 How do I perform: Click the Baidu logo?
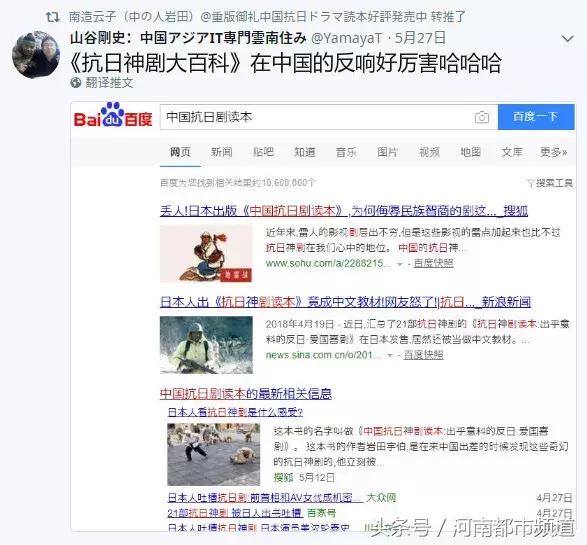point(113,115)
